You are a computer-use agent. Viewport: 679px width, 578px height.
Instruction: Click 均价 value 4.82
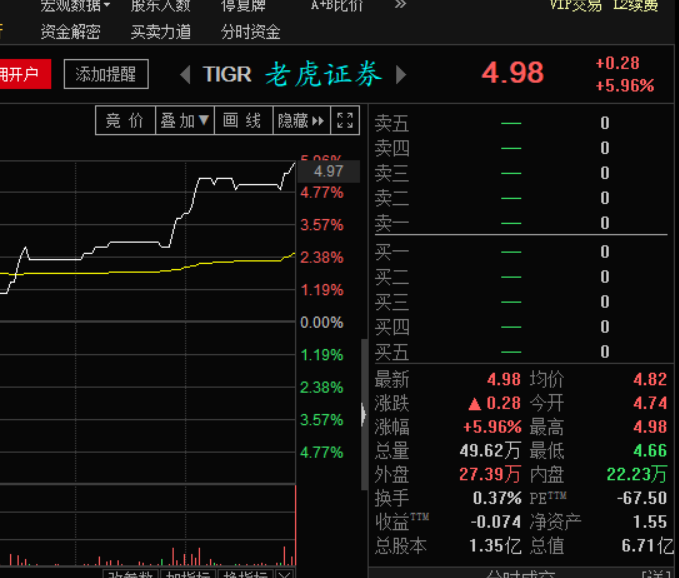coord(650,380)
